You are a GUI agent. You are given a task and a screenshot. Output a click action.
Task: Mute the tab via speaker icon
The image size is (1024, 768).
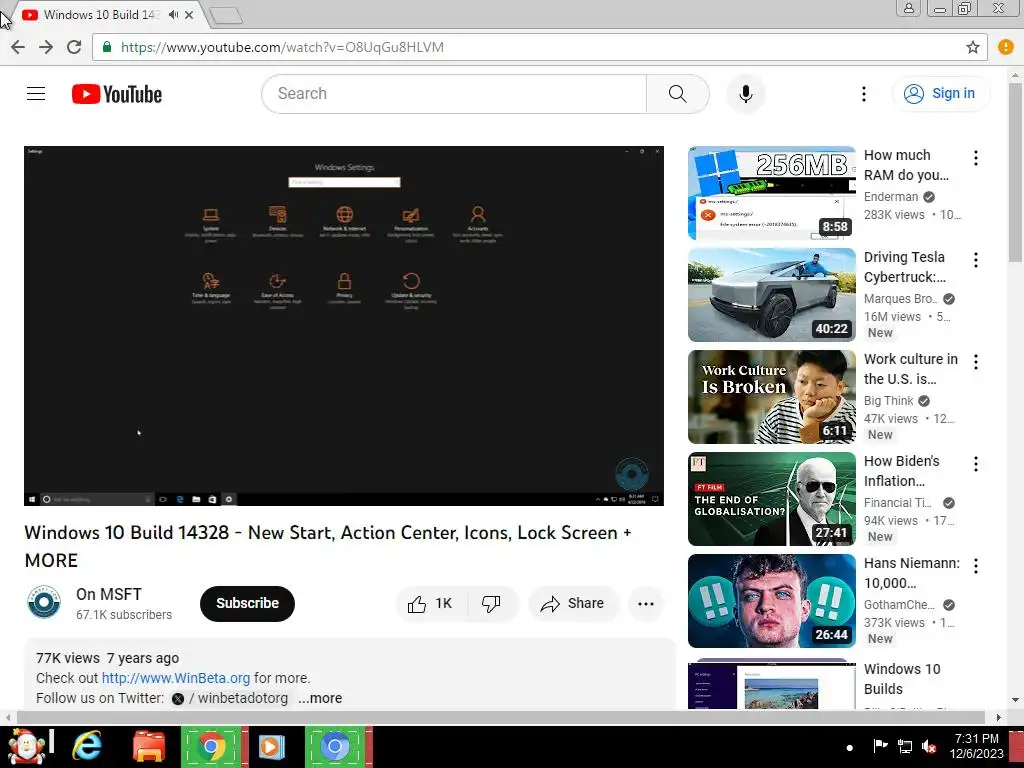pyautogui.click(x=173, y=14)
